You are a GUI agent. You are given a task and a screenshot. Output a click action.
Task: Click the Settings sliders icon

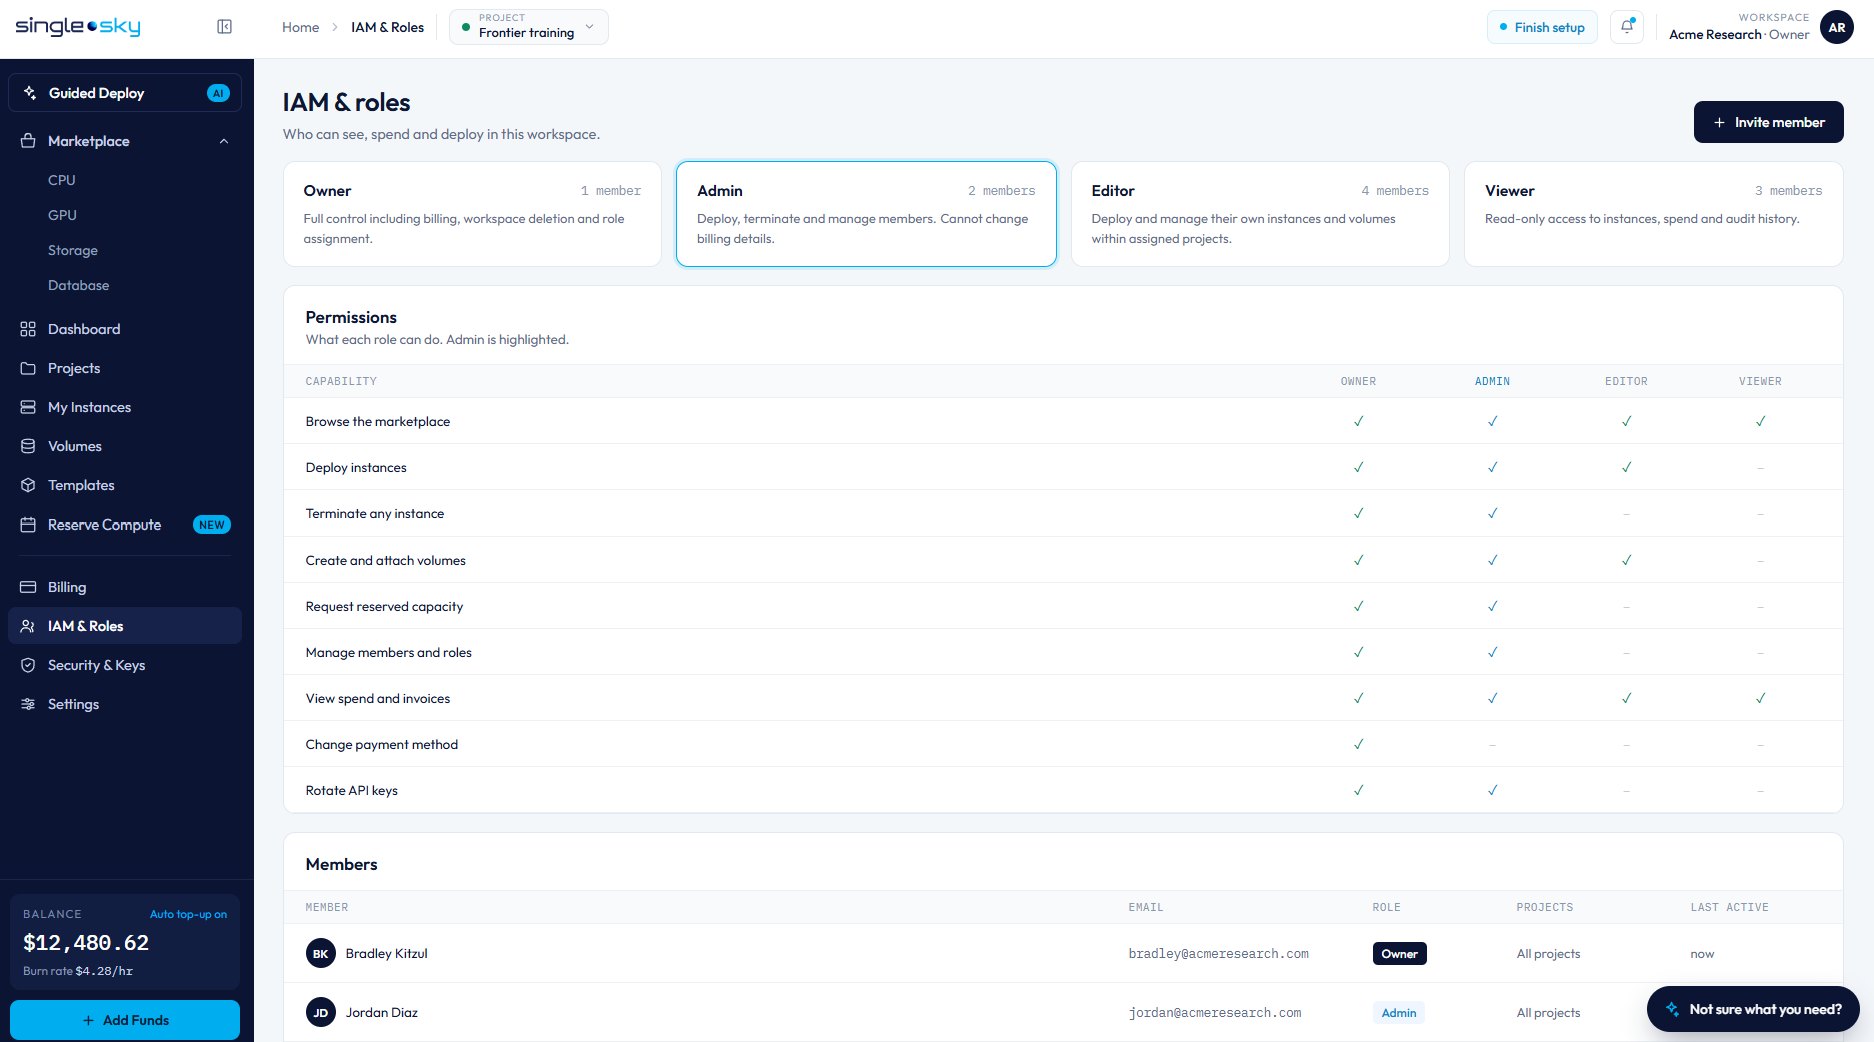[x=28, y=704]
